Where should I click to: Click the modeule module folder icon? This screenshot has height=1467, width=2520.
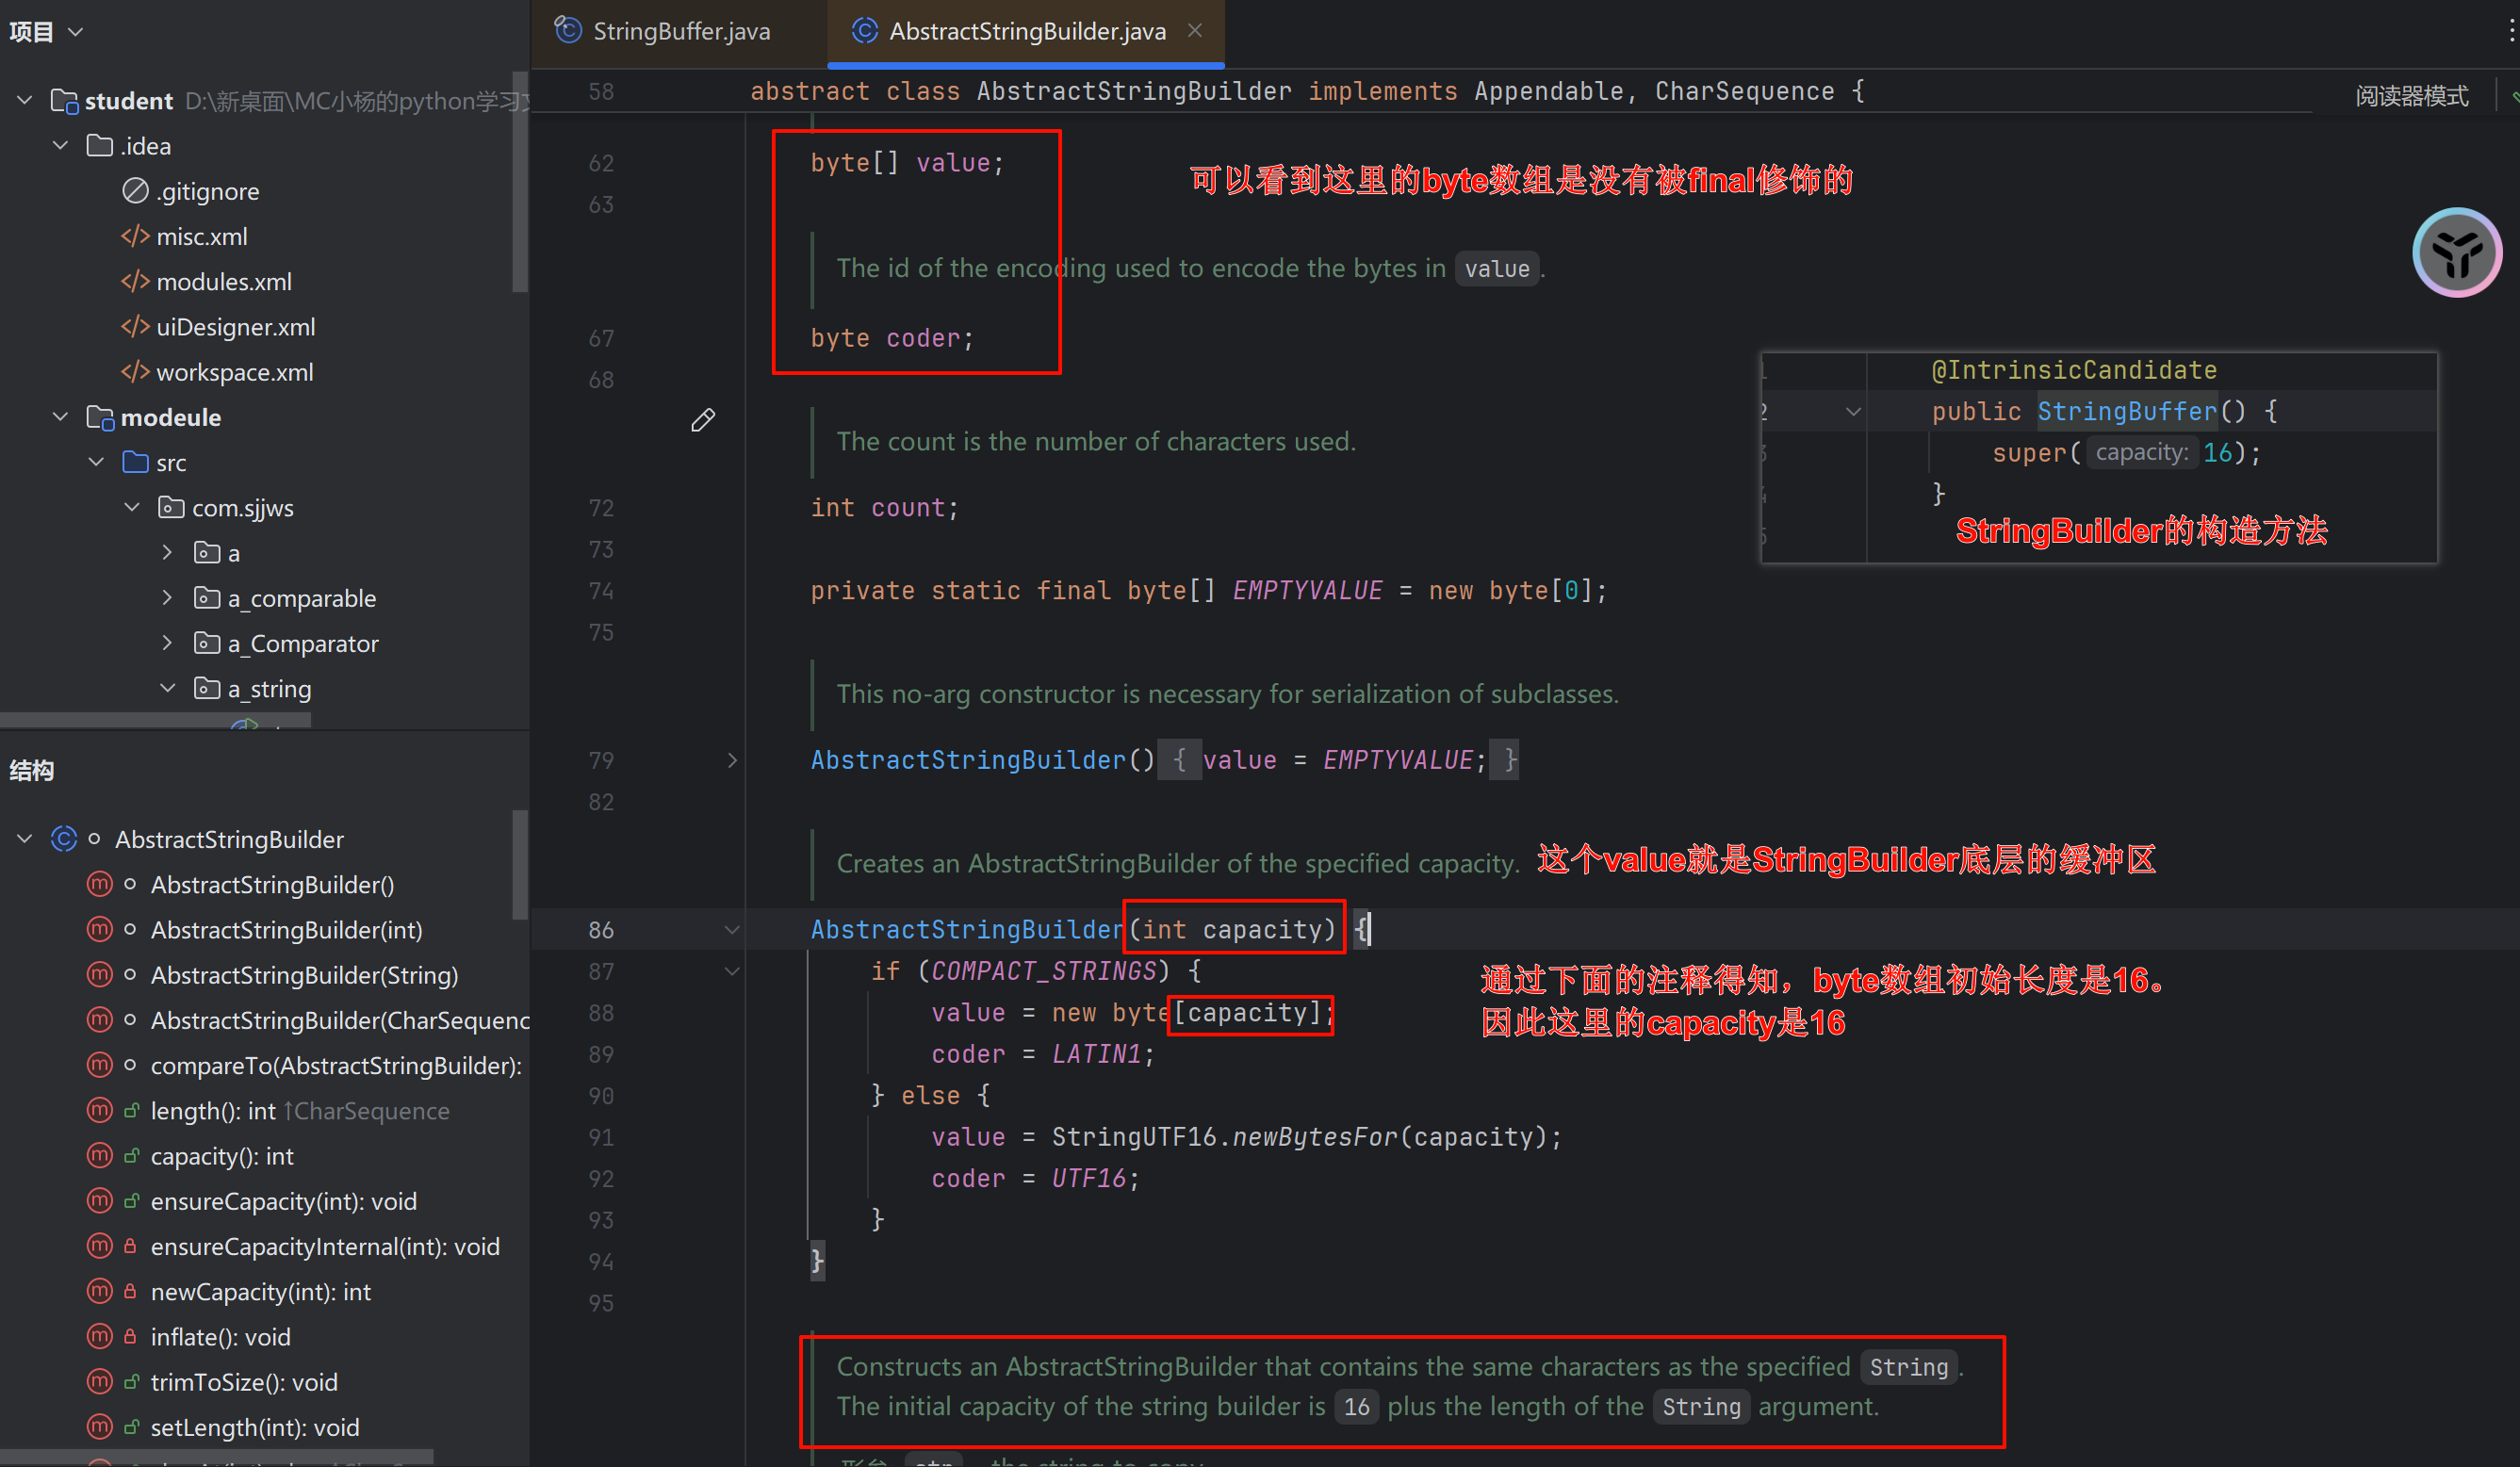coord(99,417)
